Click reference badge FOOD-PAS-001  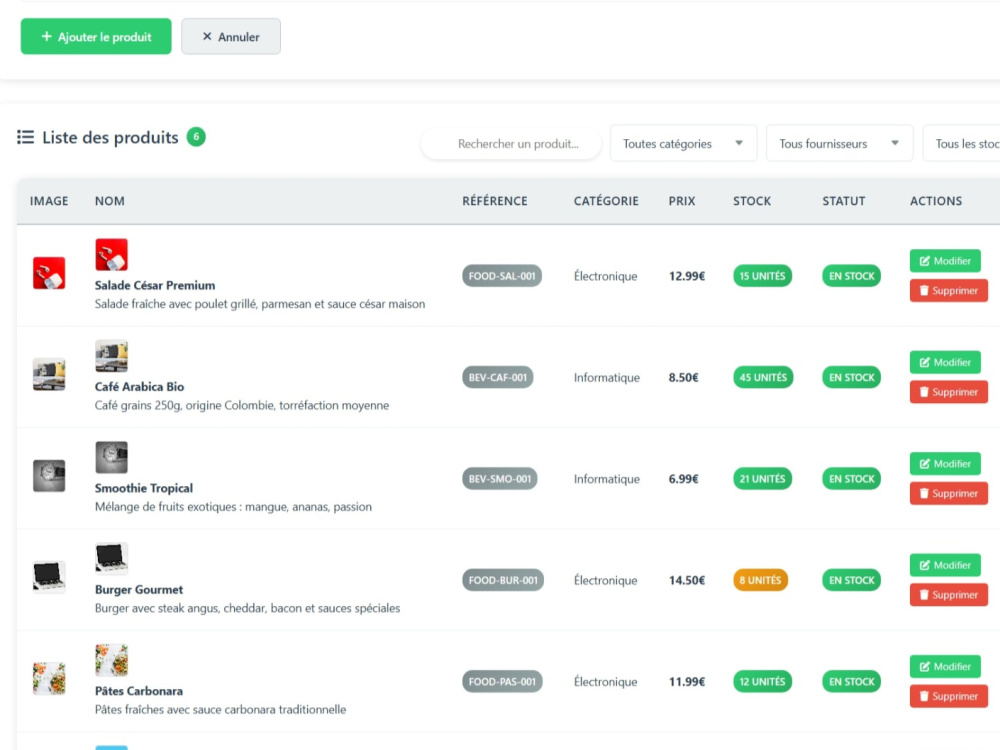(502, 682)
